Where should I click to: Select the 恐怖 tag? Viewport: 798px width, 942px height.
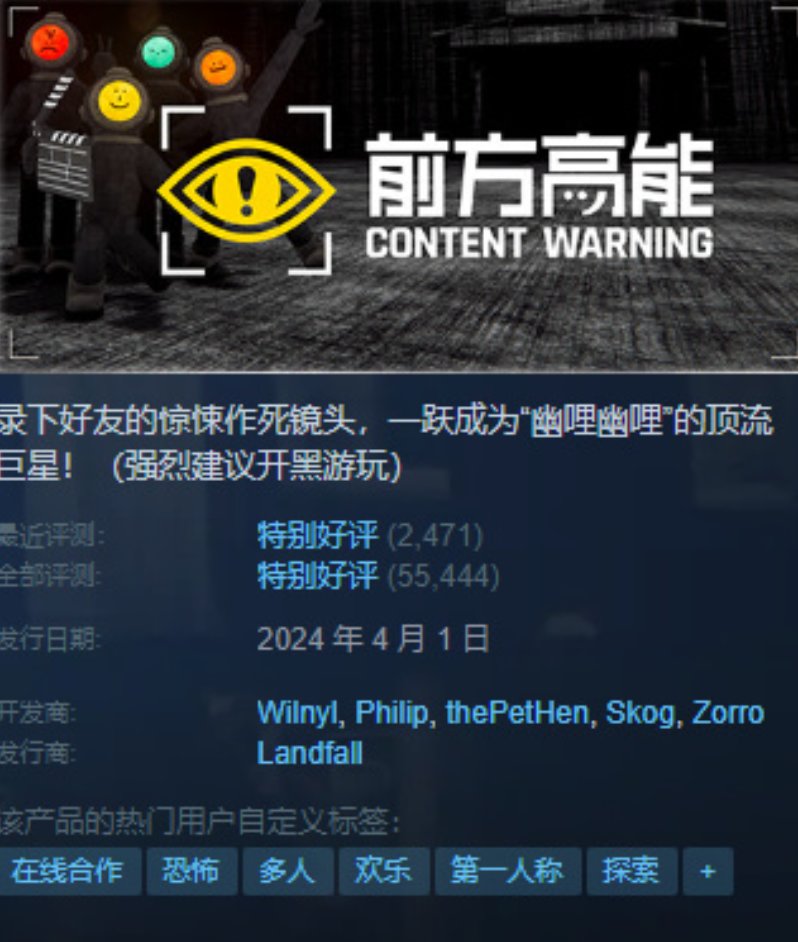coord(192,871)
